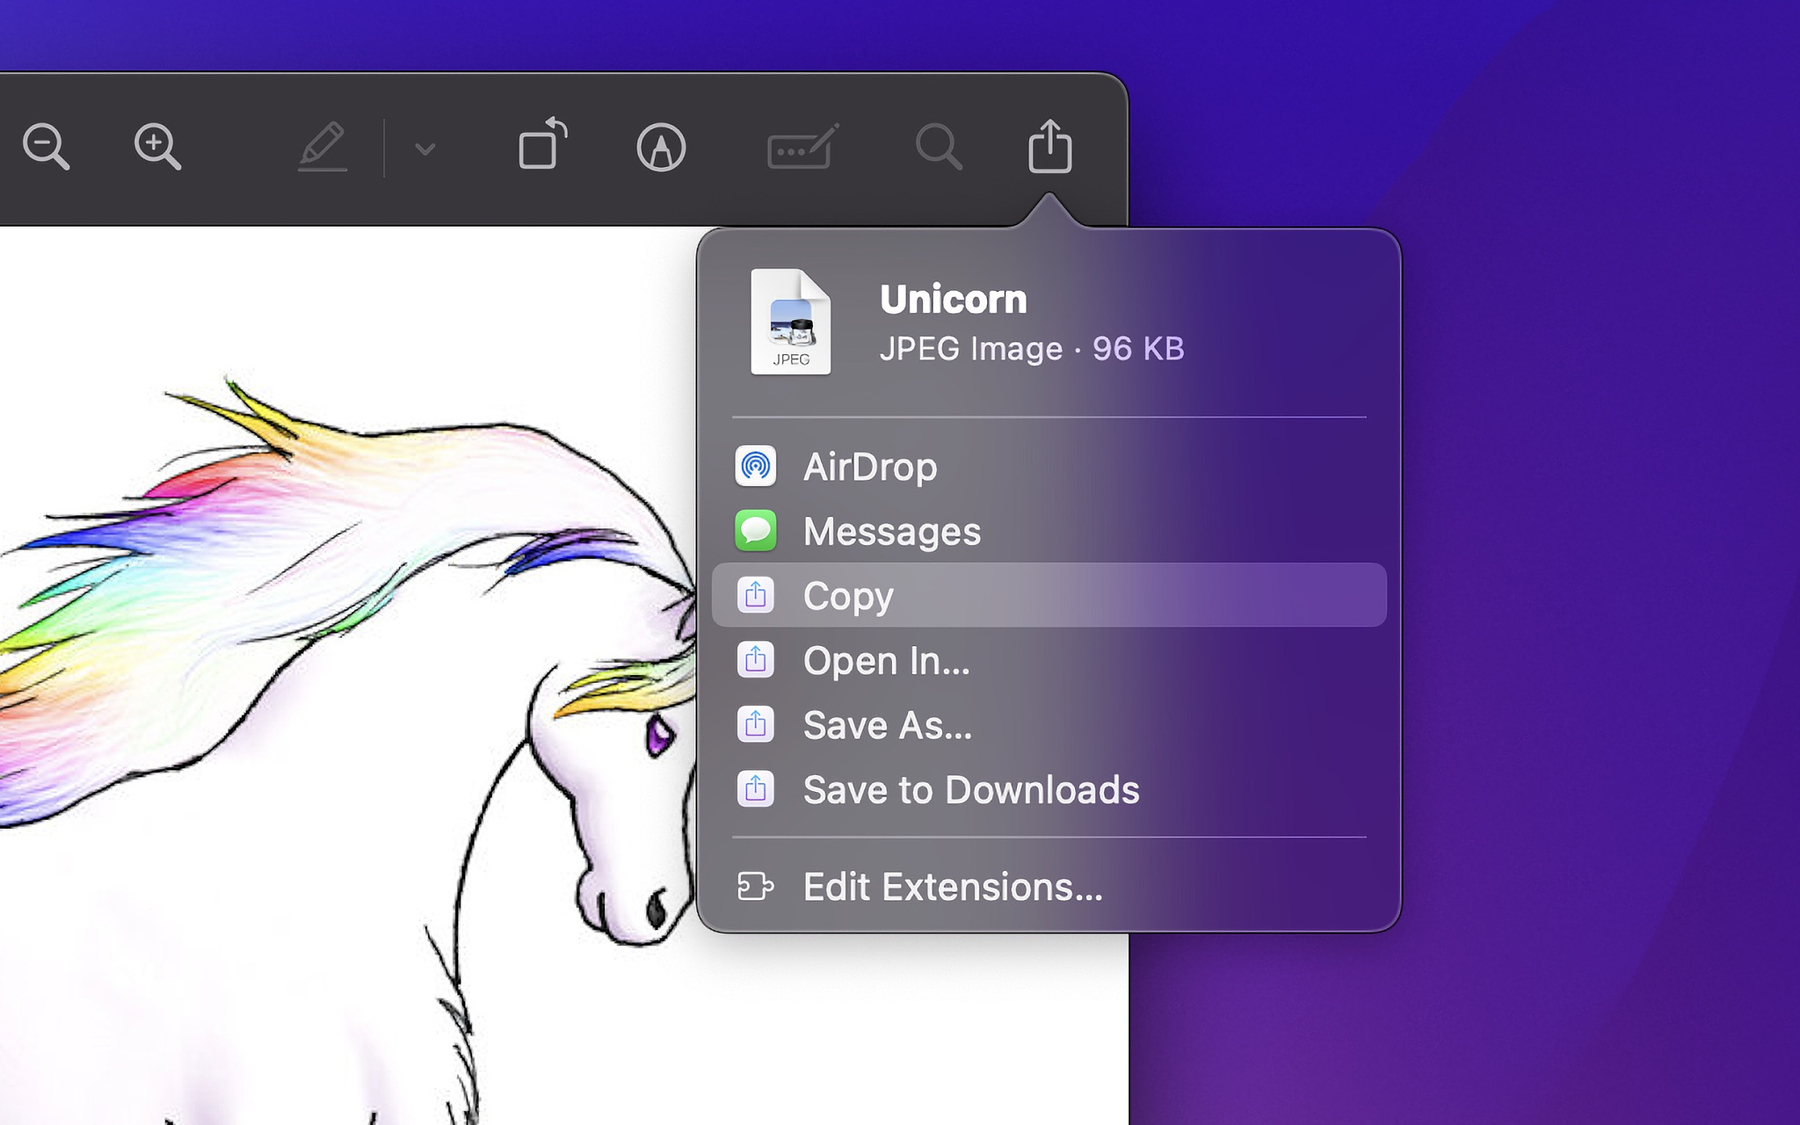The height and width of the screenshot is (1125, 1800).
Task: Select Messages in the share menu
Action: pos(891,531)
